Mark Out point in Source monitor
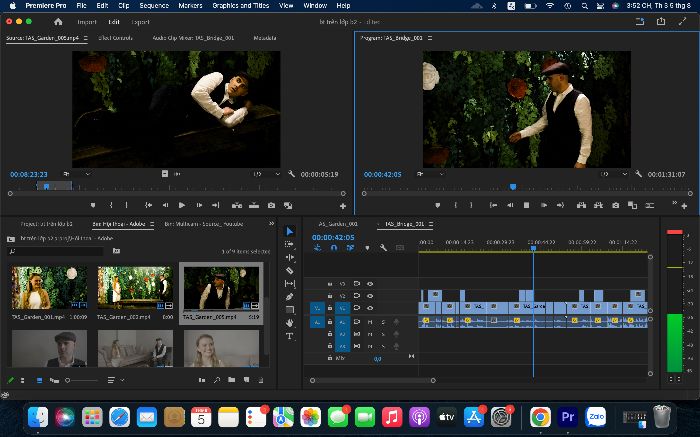The height and width of the screenshot is (437, 700). pos(127,205)
